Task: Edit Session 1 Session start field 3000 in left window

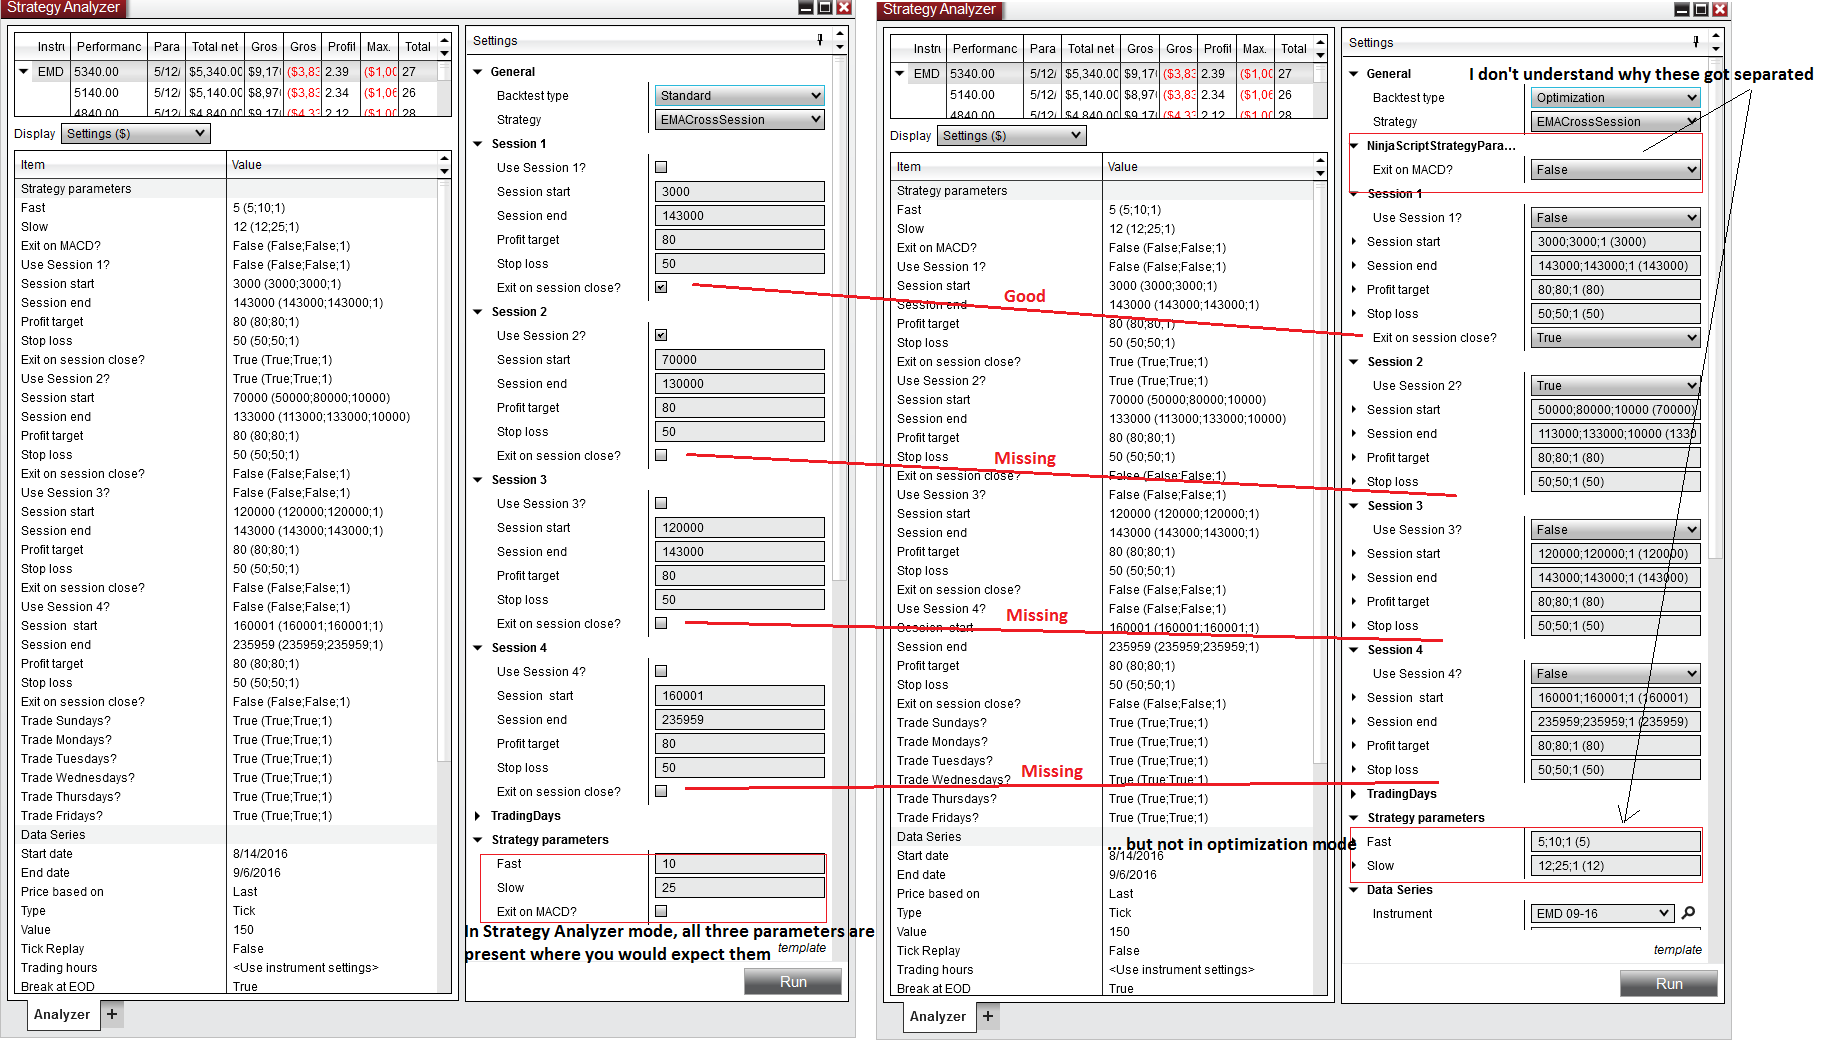Action: (740, 192)
